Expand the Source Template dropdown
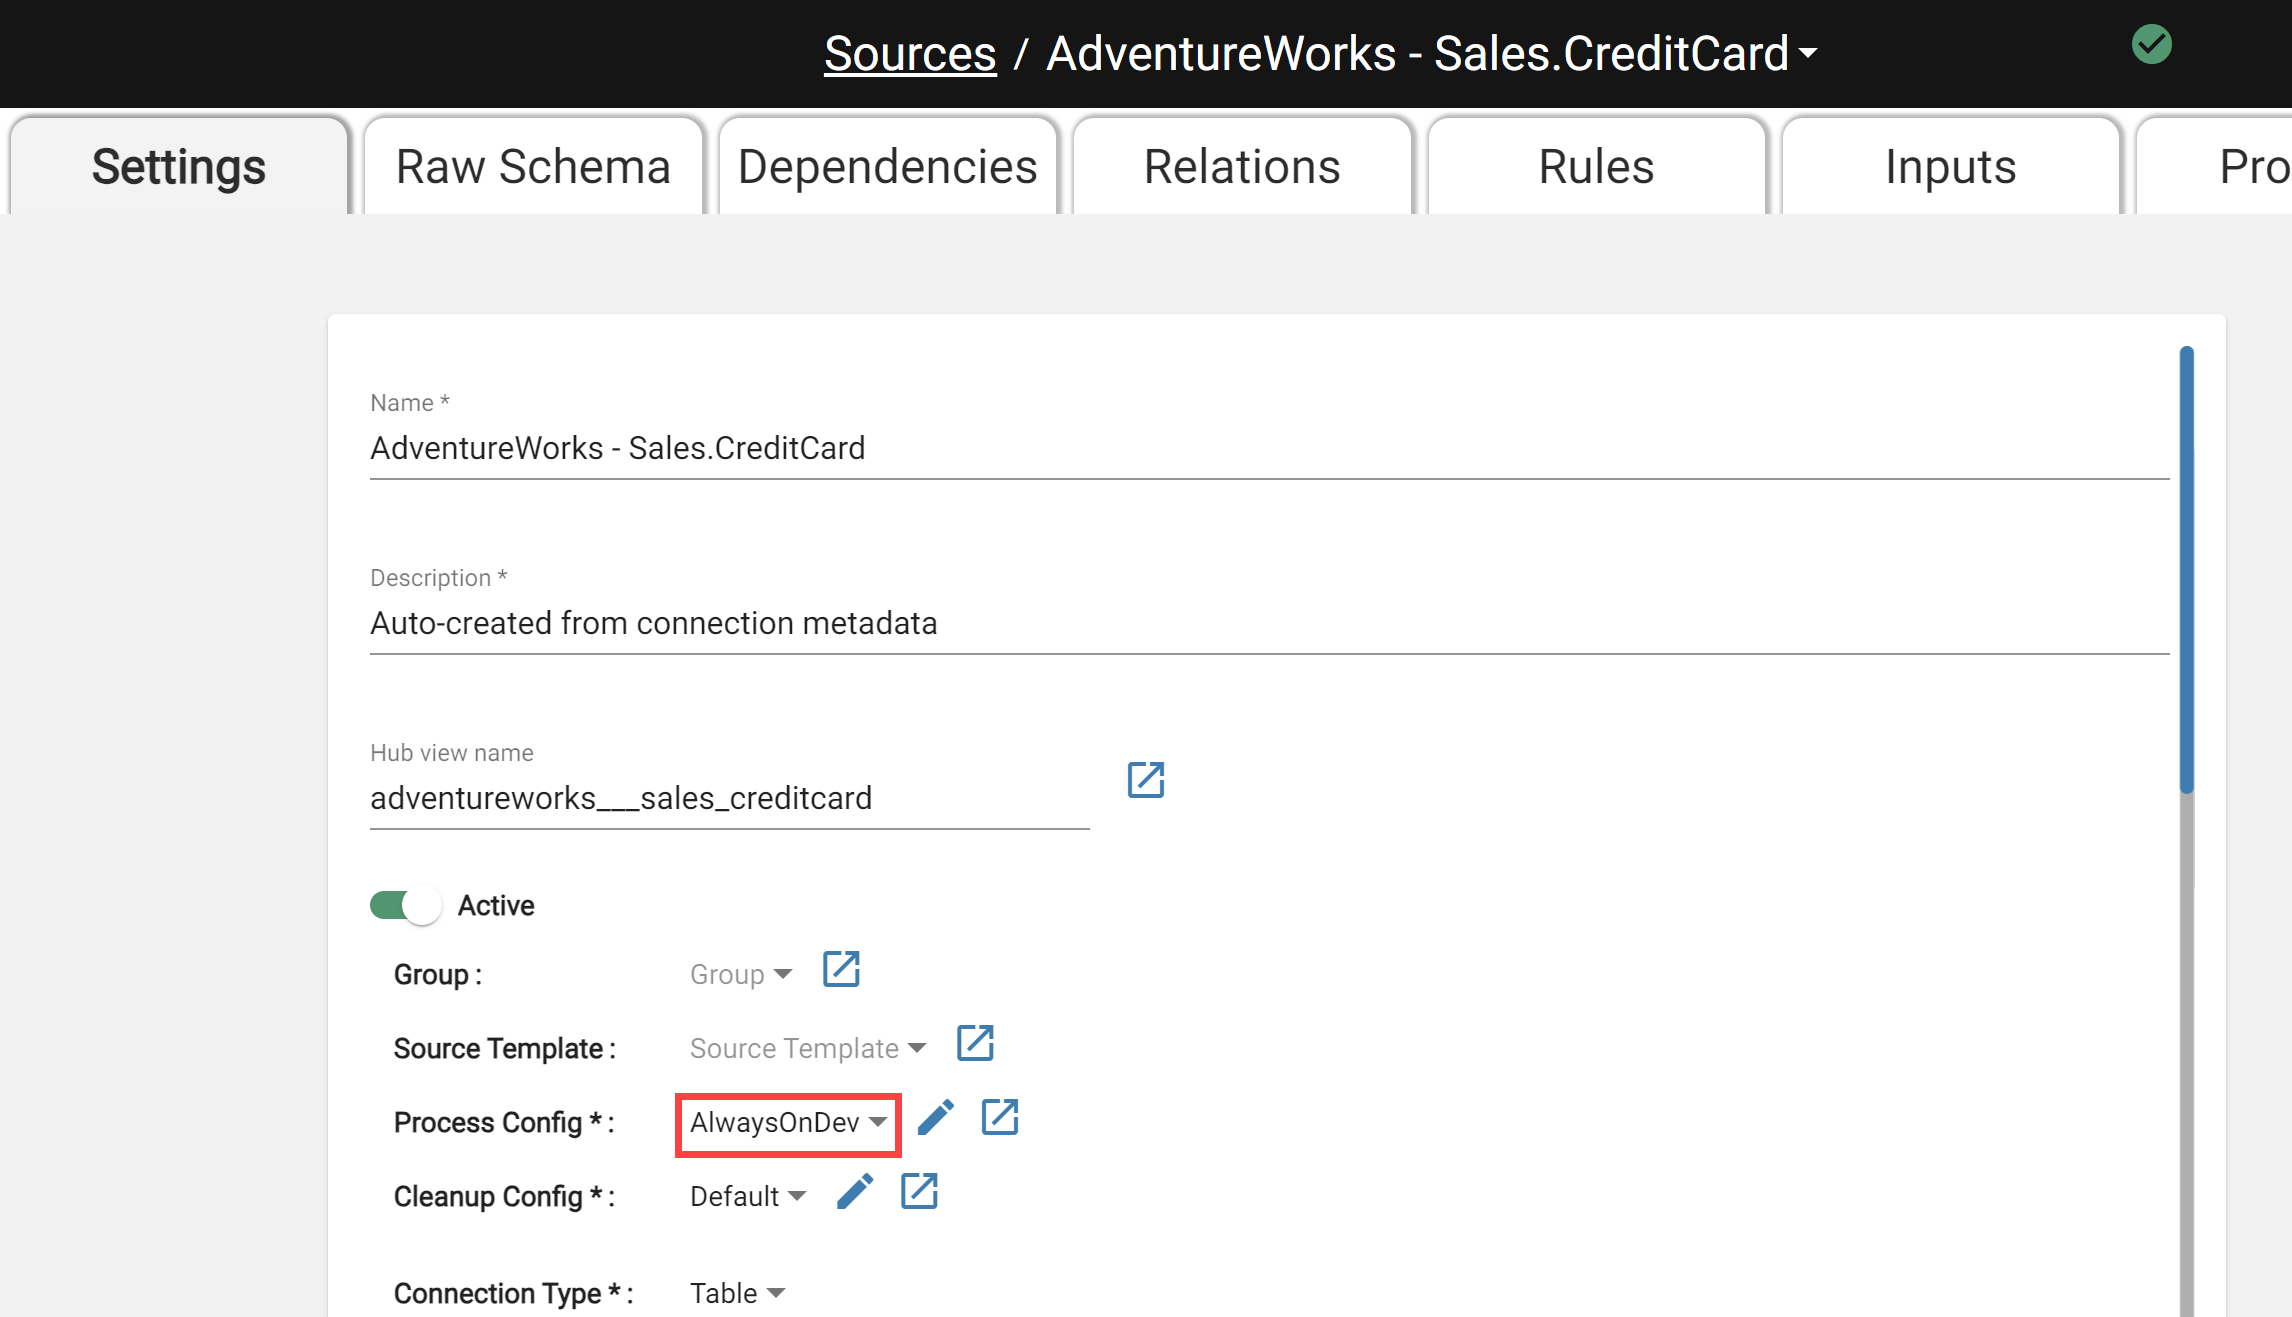The height and width of the screenshot is (1317, 2292). (x=807, y=1048)
